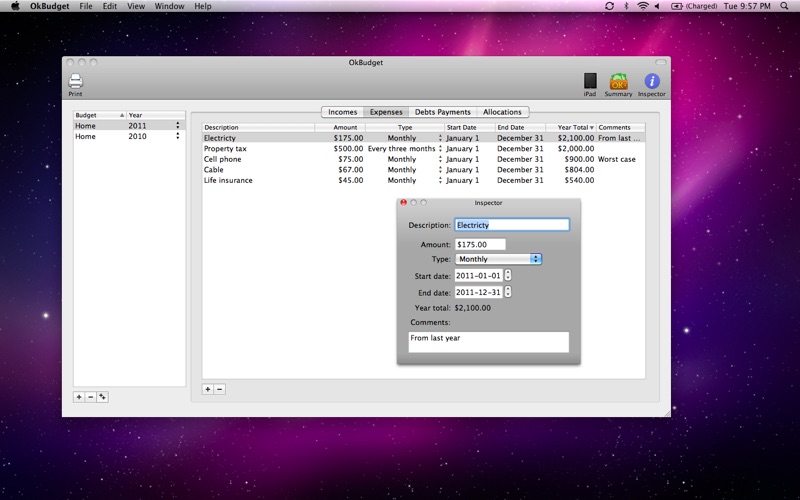This screenshot has height=500, width=800.
Task: Open the File menu
Action: (x=86, y=6)
